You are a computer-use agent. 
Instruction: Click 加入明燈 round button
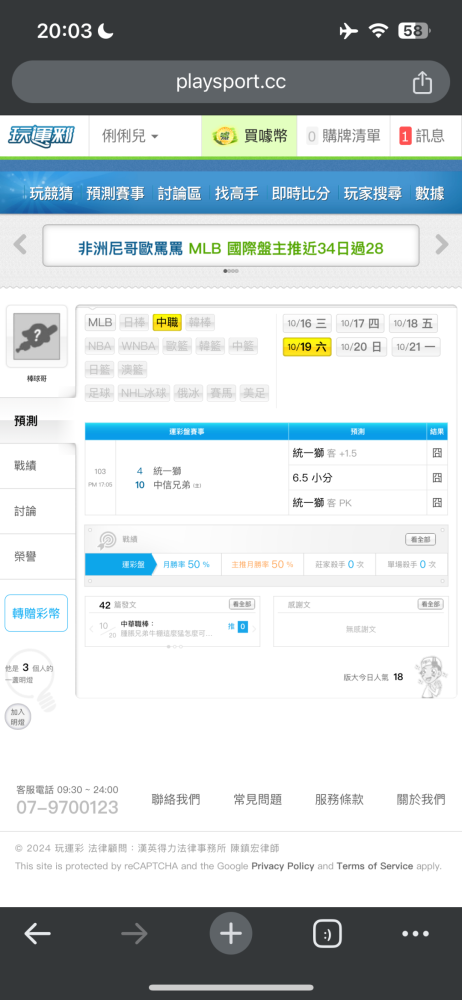[17, 717]
